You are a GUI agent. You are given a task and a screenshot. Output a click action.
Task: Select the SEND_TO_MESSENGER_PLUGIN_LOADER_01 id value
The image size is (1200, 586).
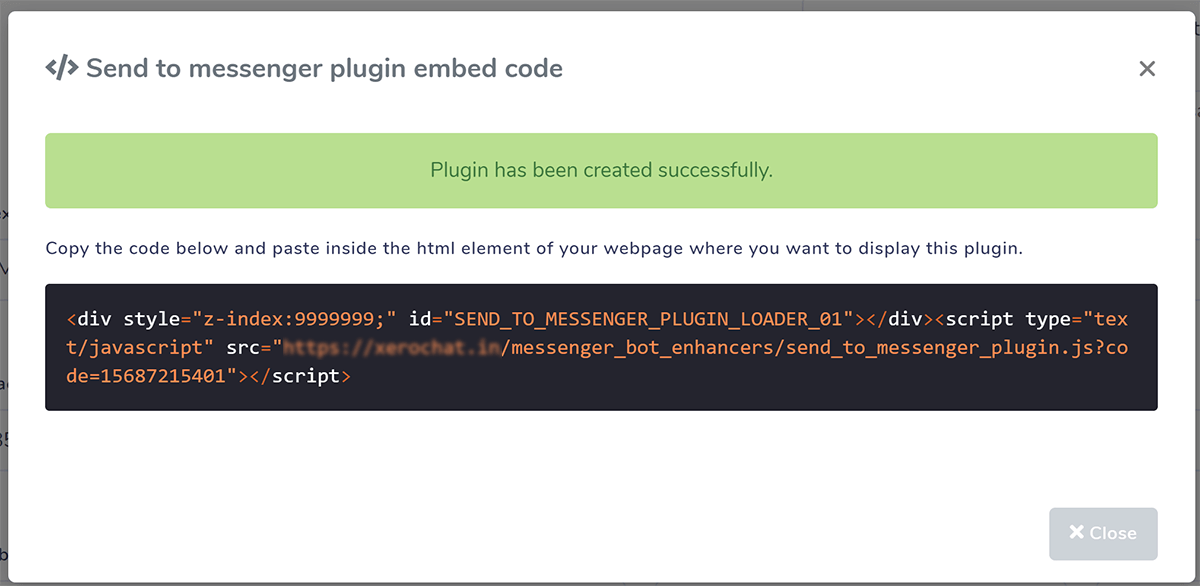point(648,320)
